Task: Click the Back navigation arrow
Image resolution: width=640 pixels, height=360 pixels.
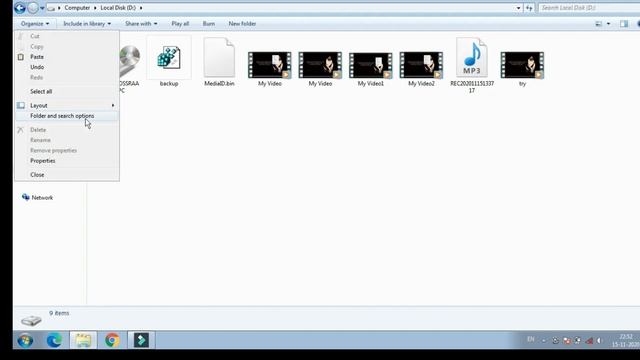Action: coord(20,8)
